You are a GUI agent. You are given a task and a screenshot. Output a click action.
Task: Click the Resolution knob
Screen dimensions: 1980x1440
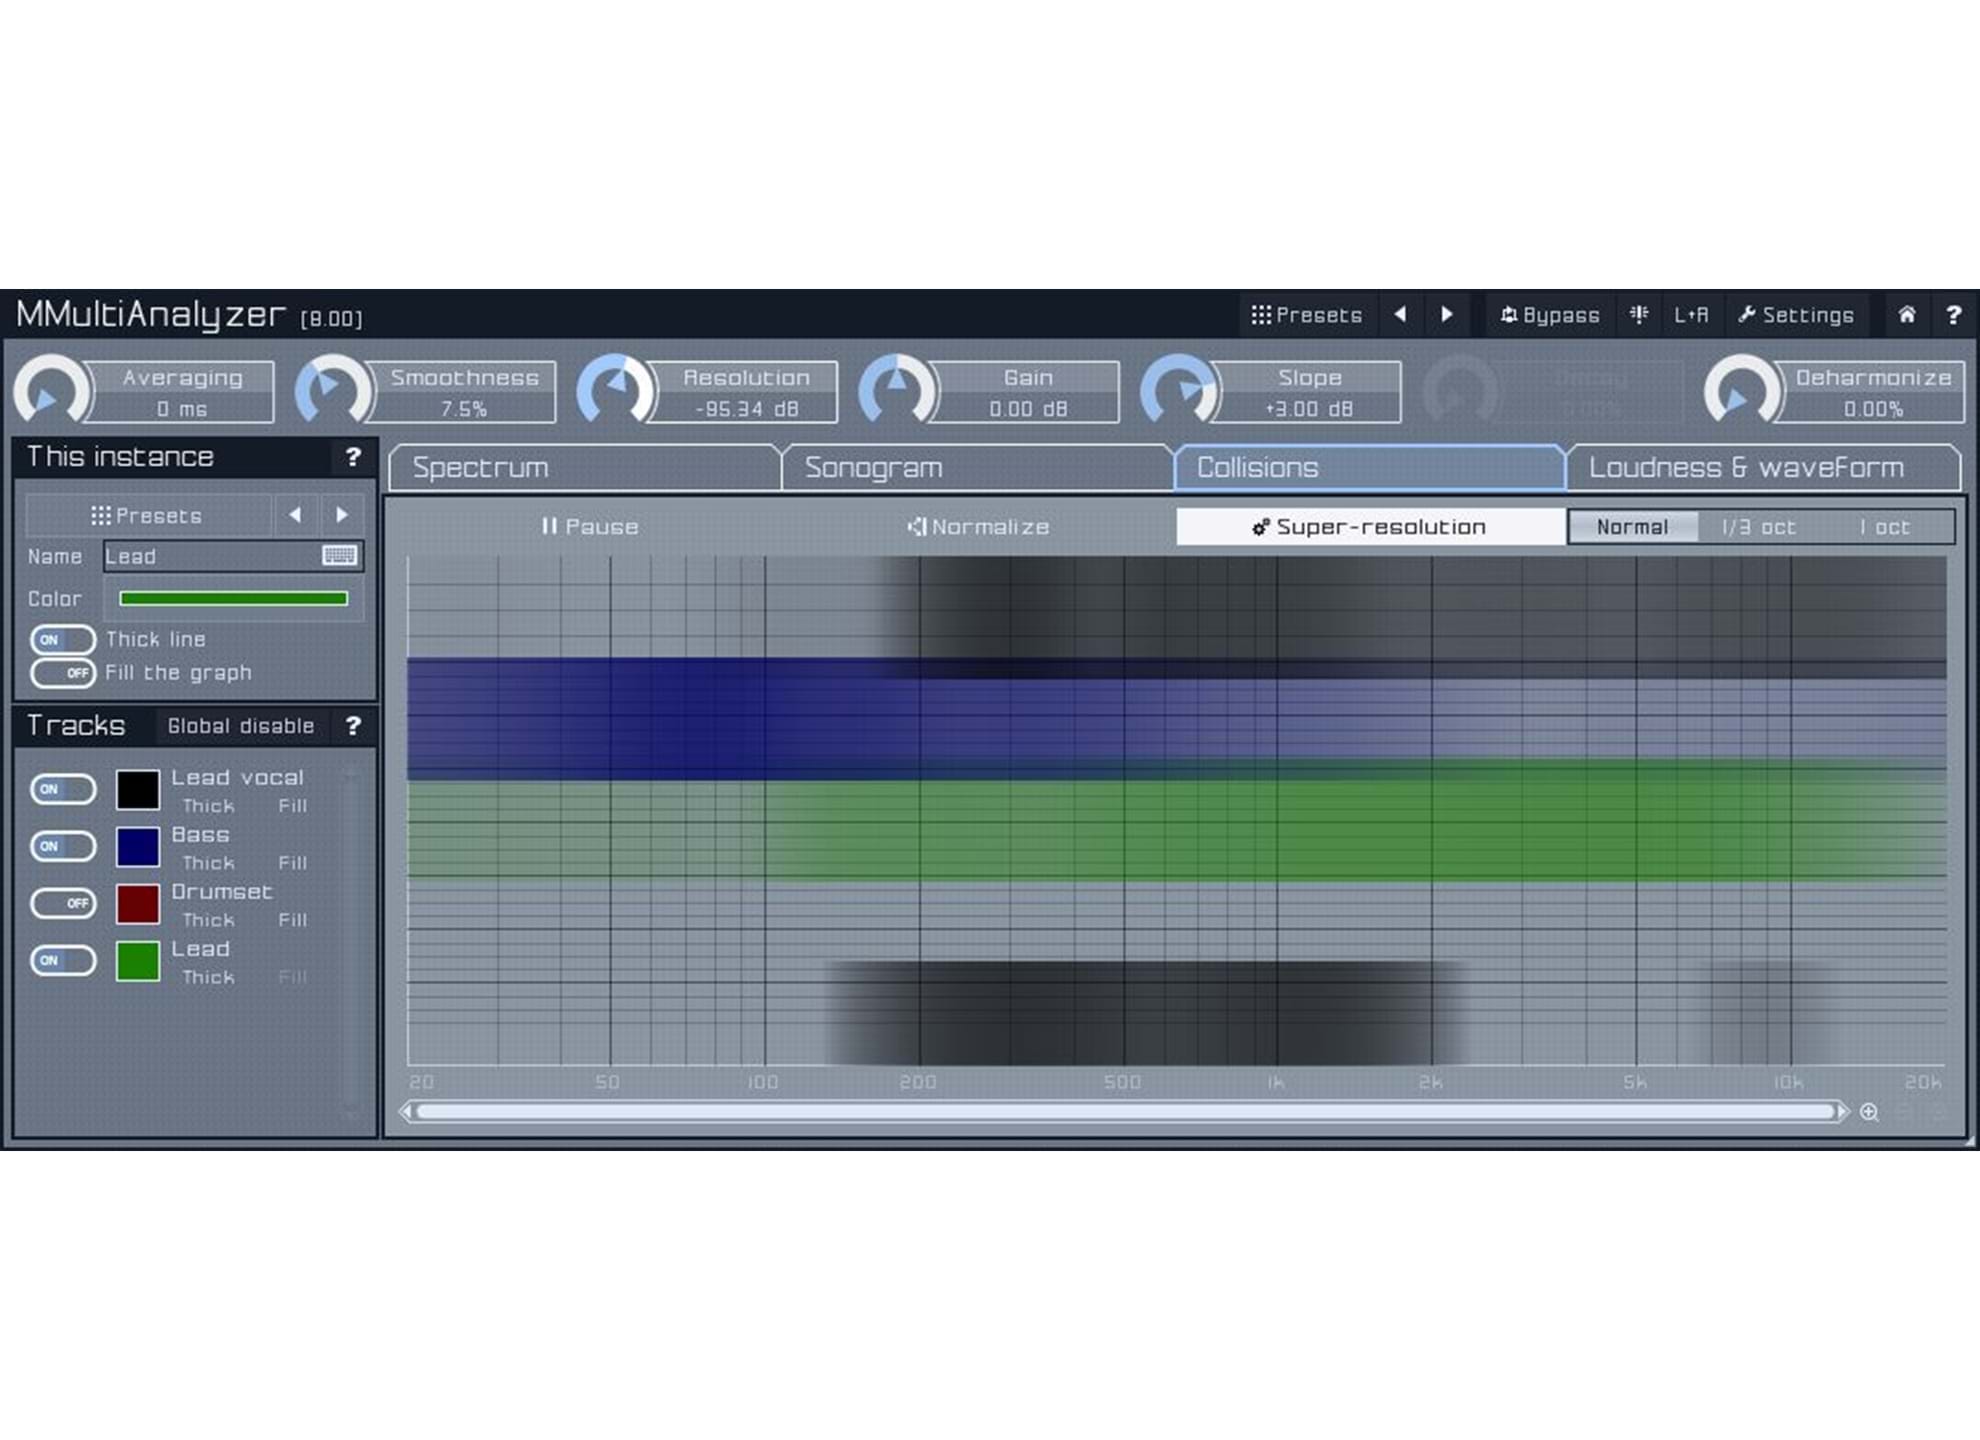(615, 391)
